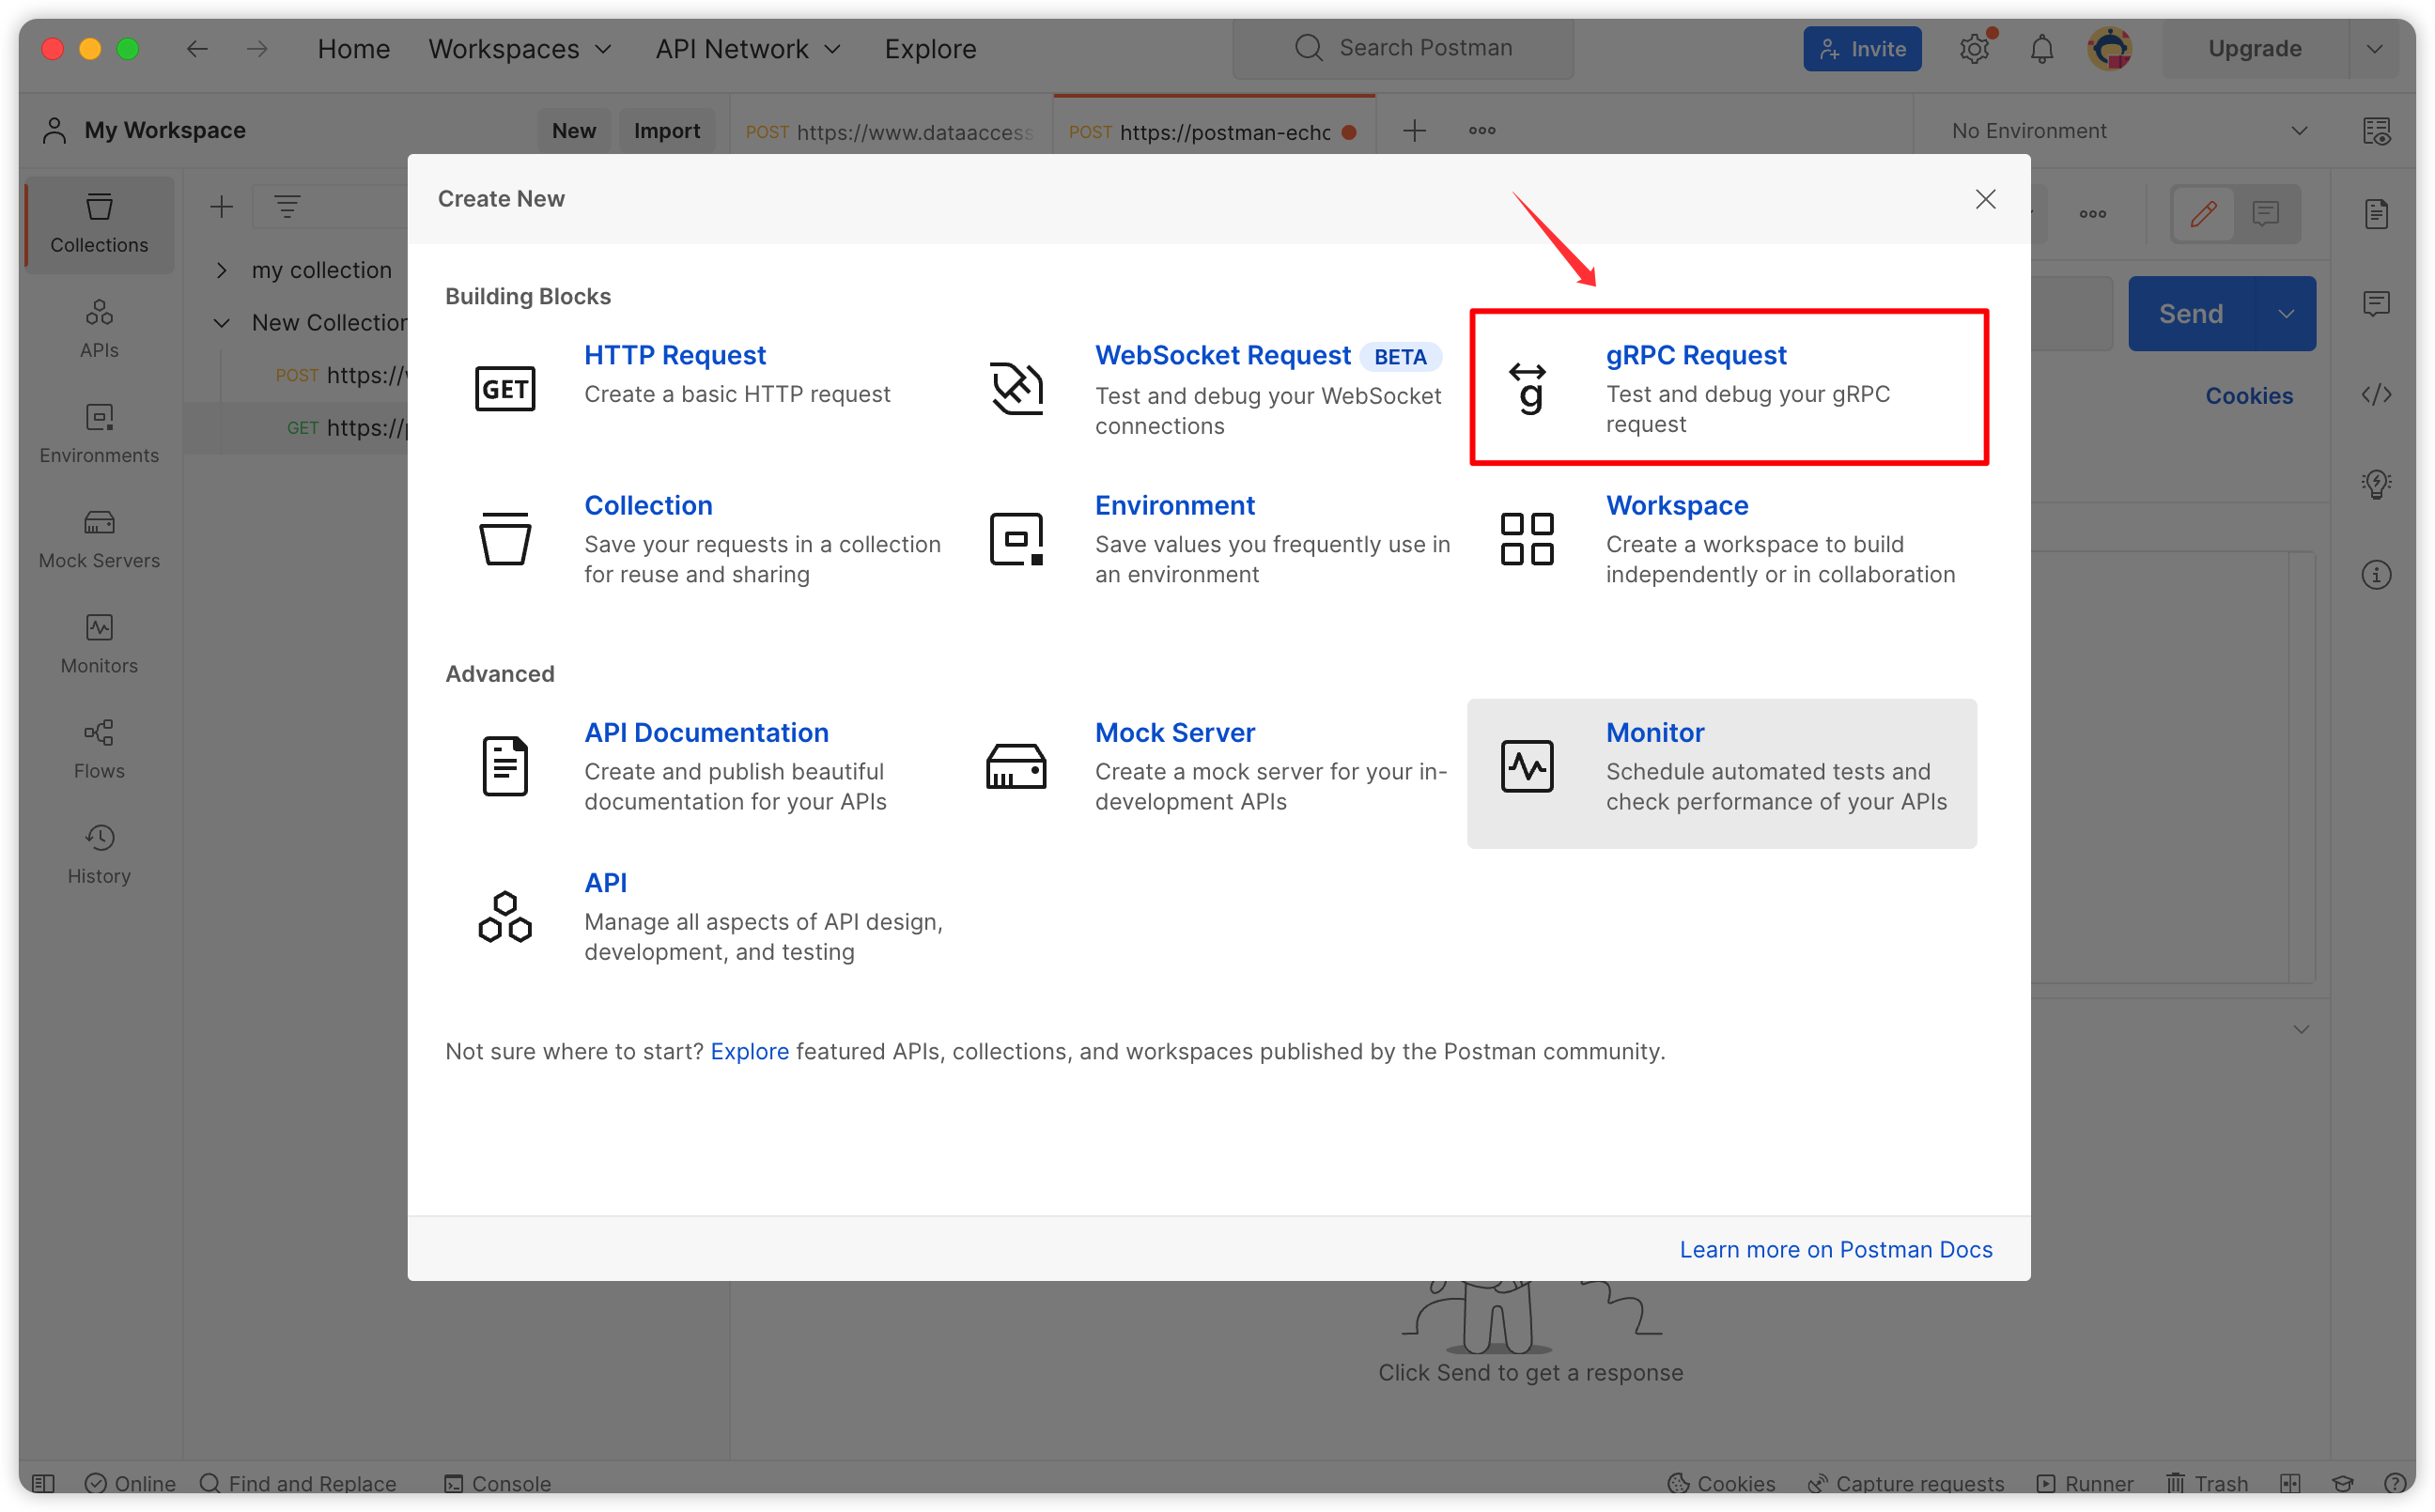Screen dimensions: 2435x1512
Task: Click the Monitor waveform icon
Action: point(1527,766)
